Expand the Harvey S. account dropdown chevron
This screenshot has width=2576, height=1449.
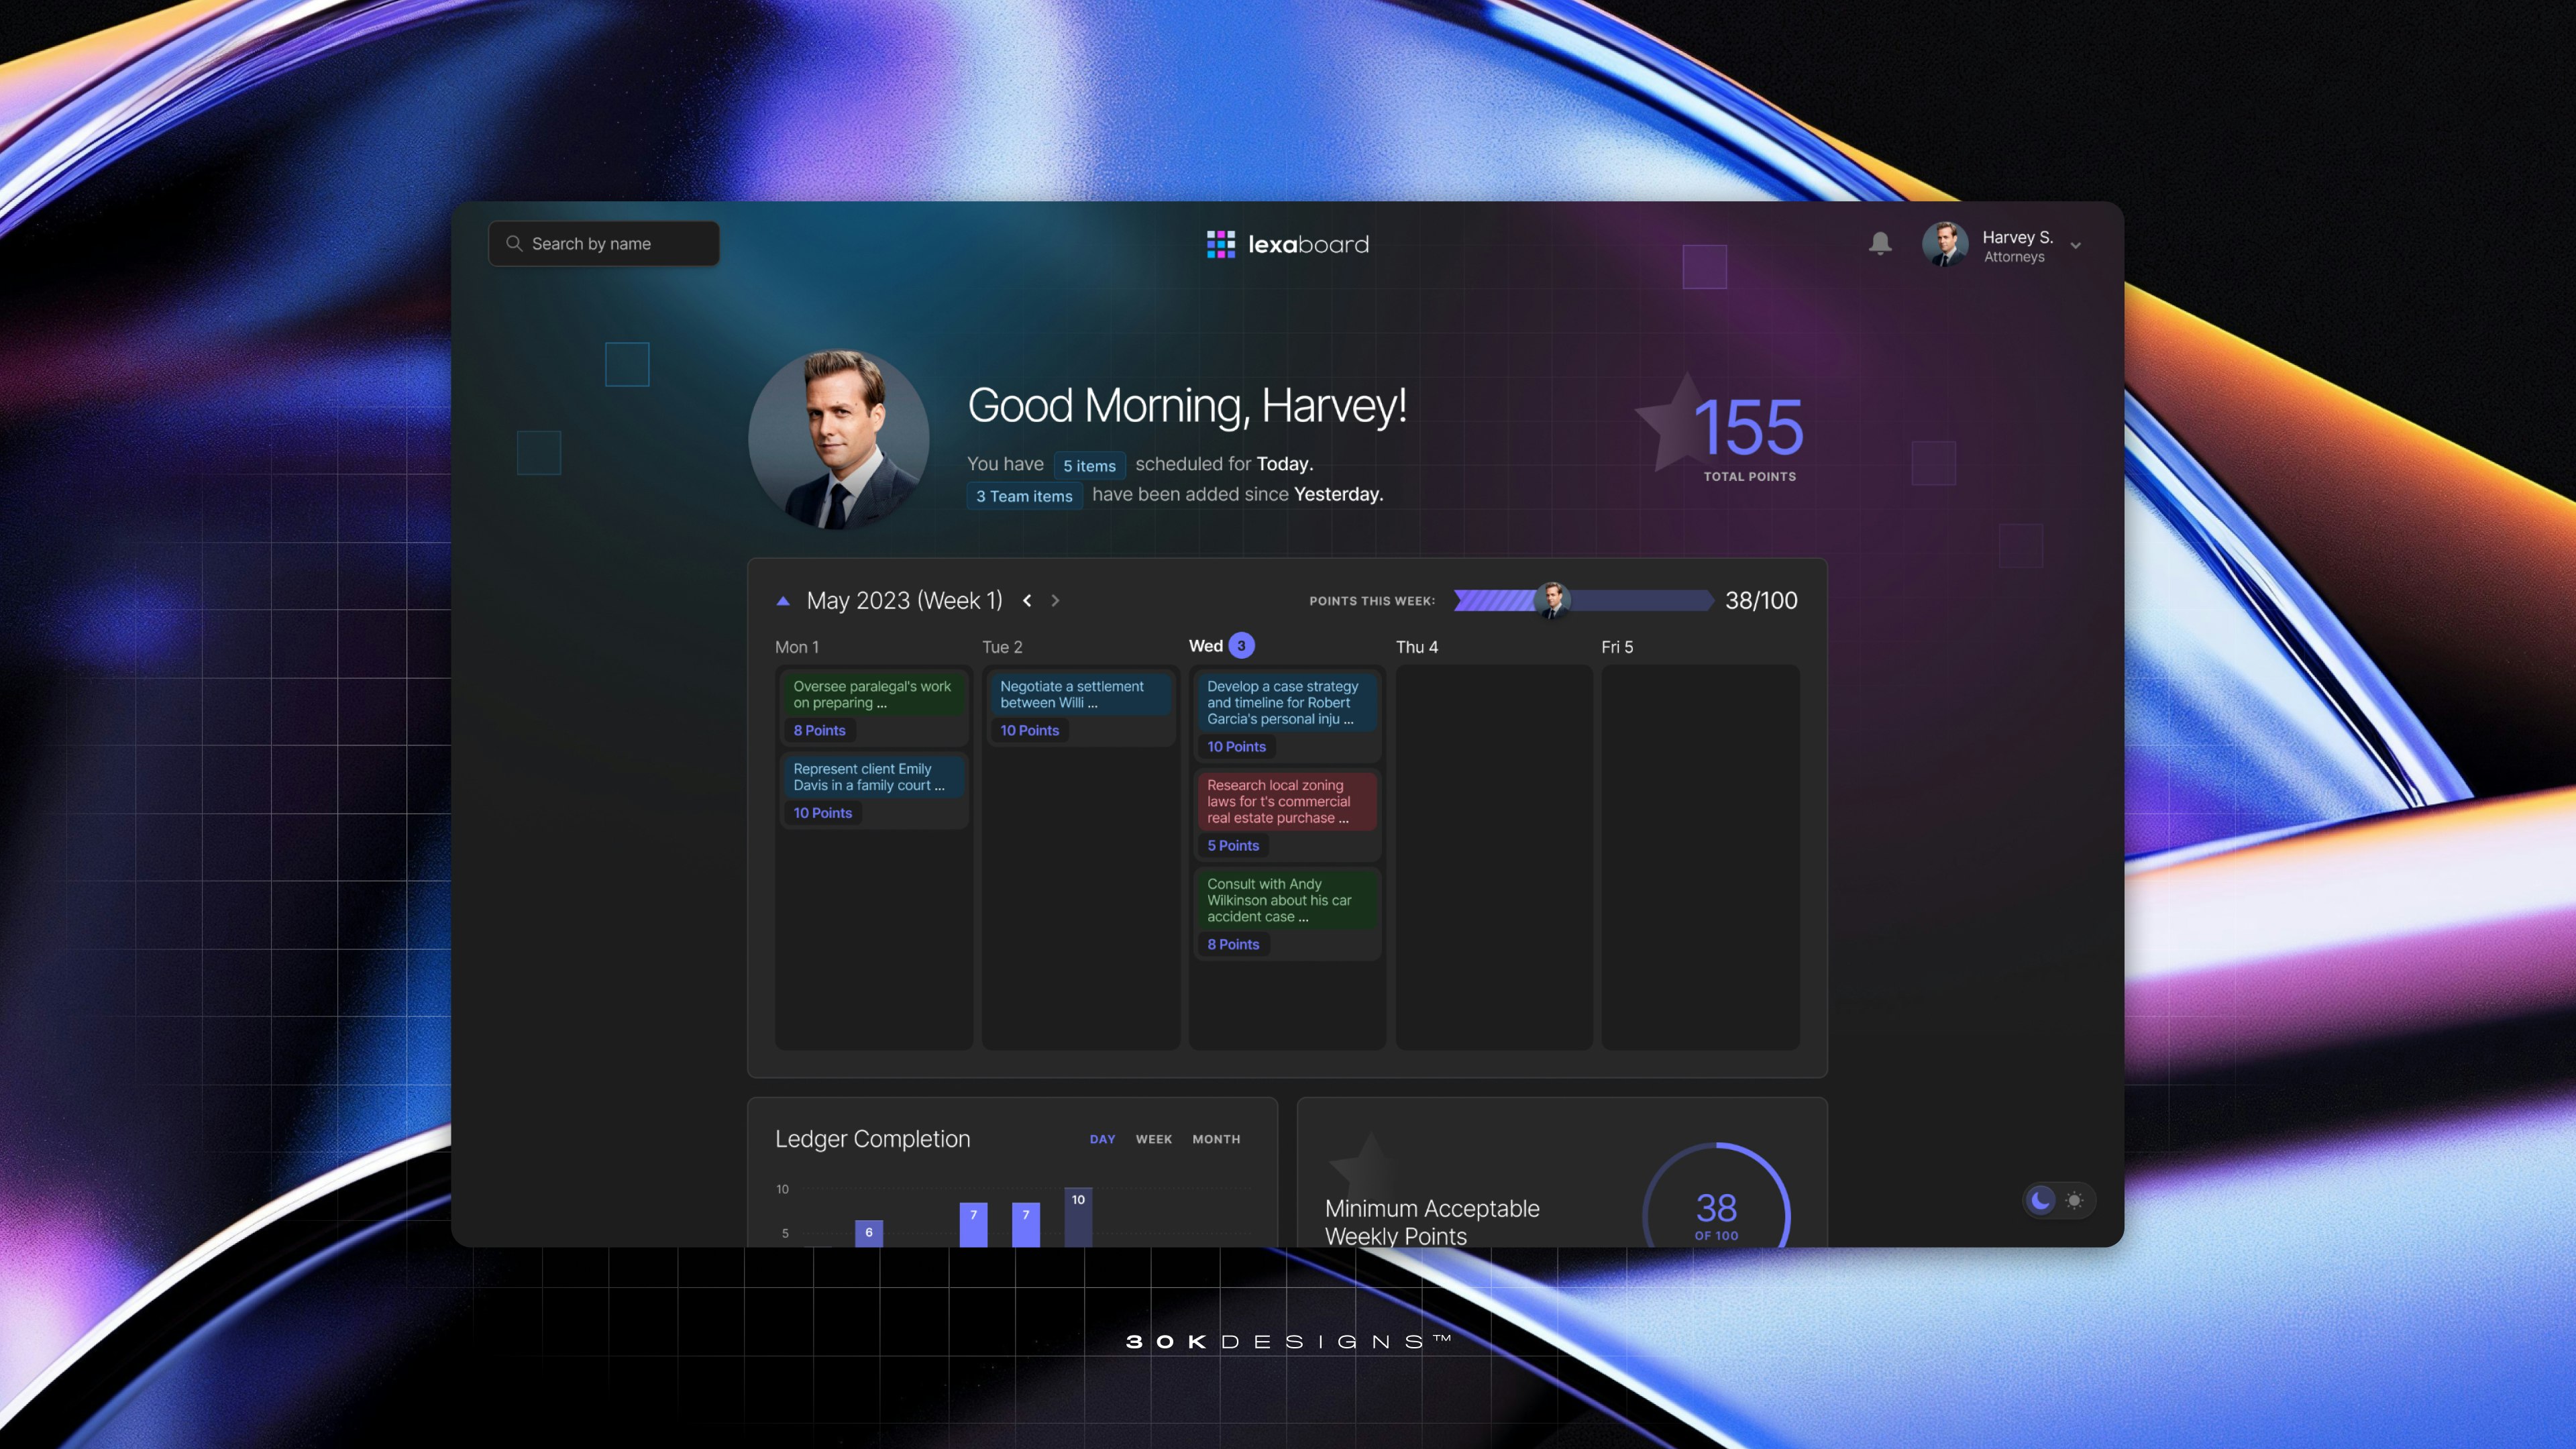2076,246
